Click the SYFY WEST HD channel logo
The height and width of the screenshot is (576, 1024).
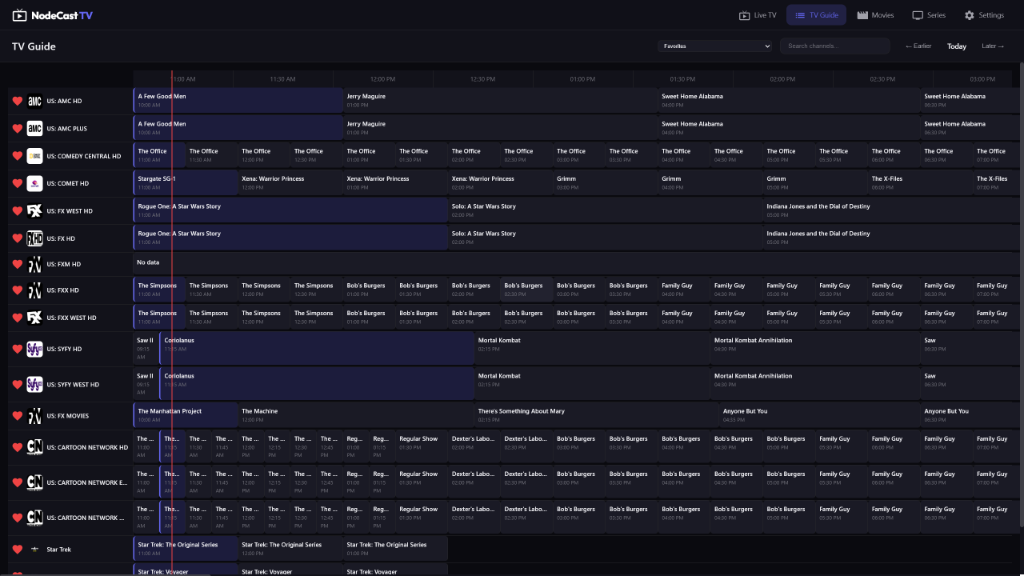point(35,385)
